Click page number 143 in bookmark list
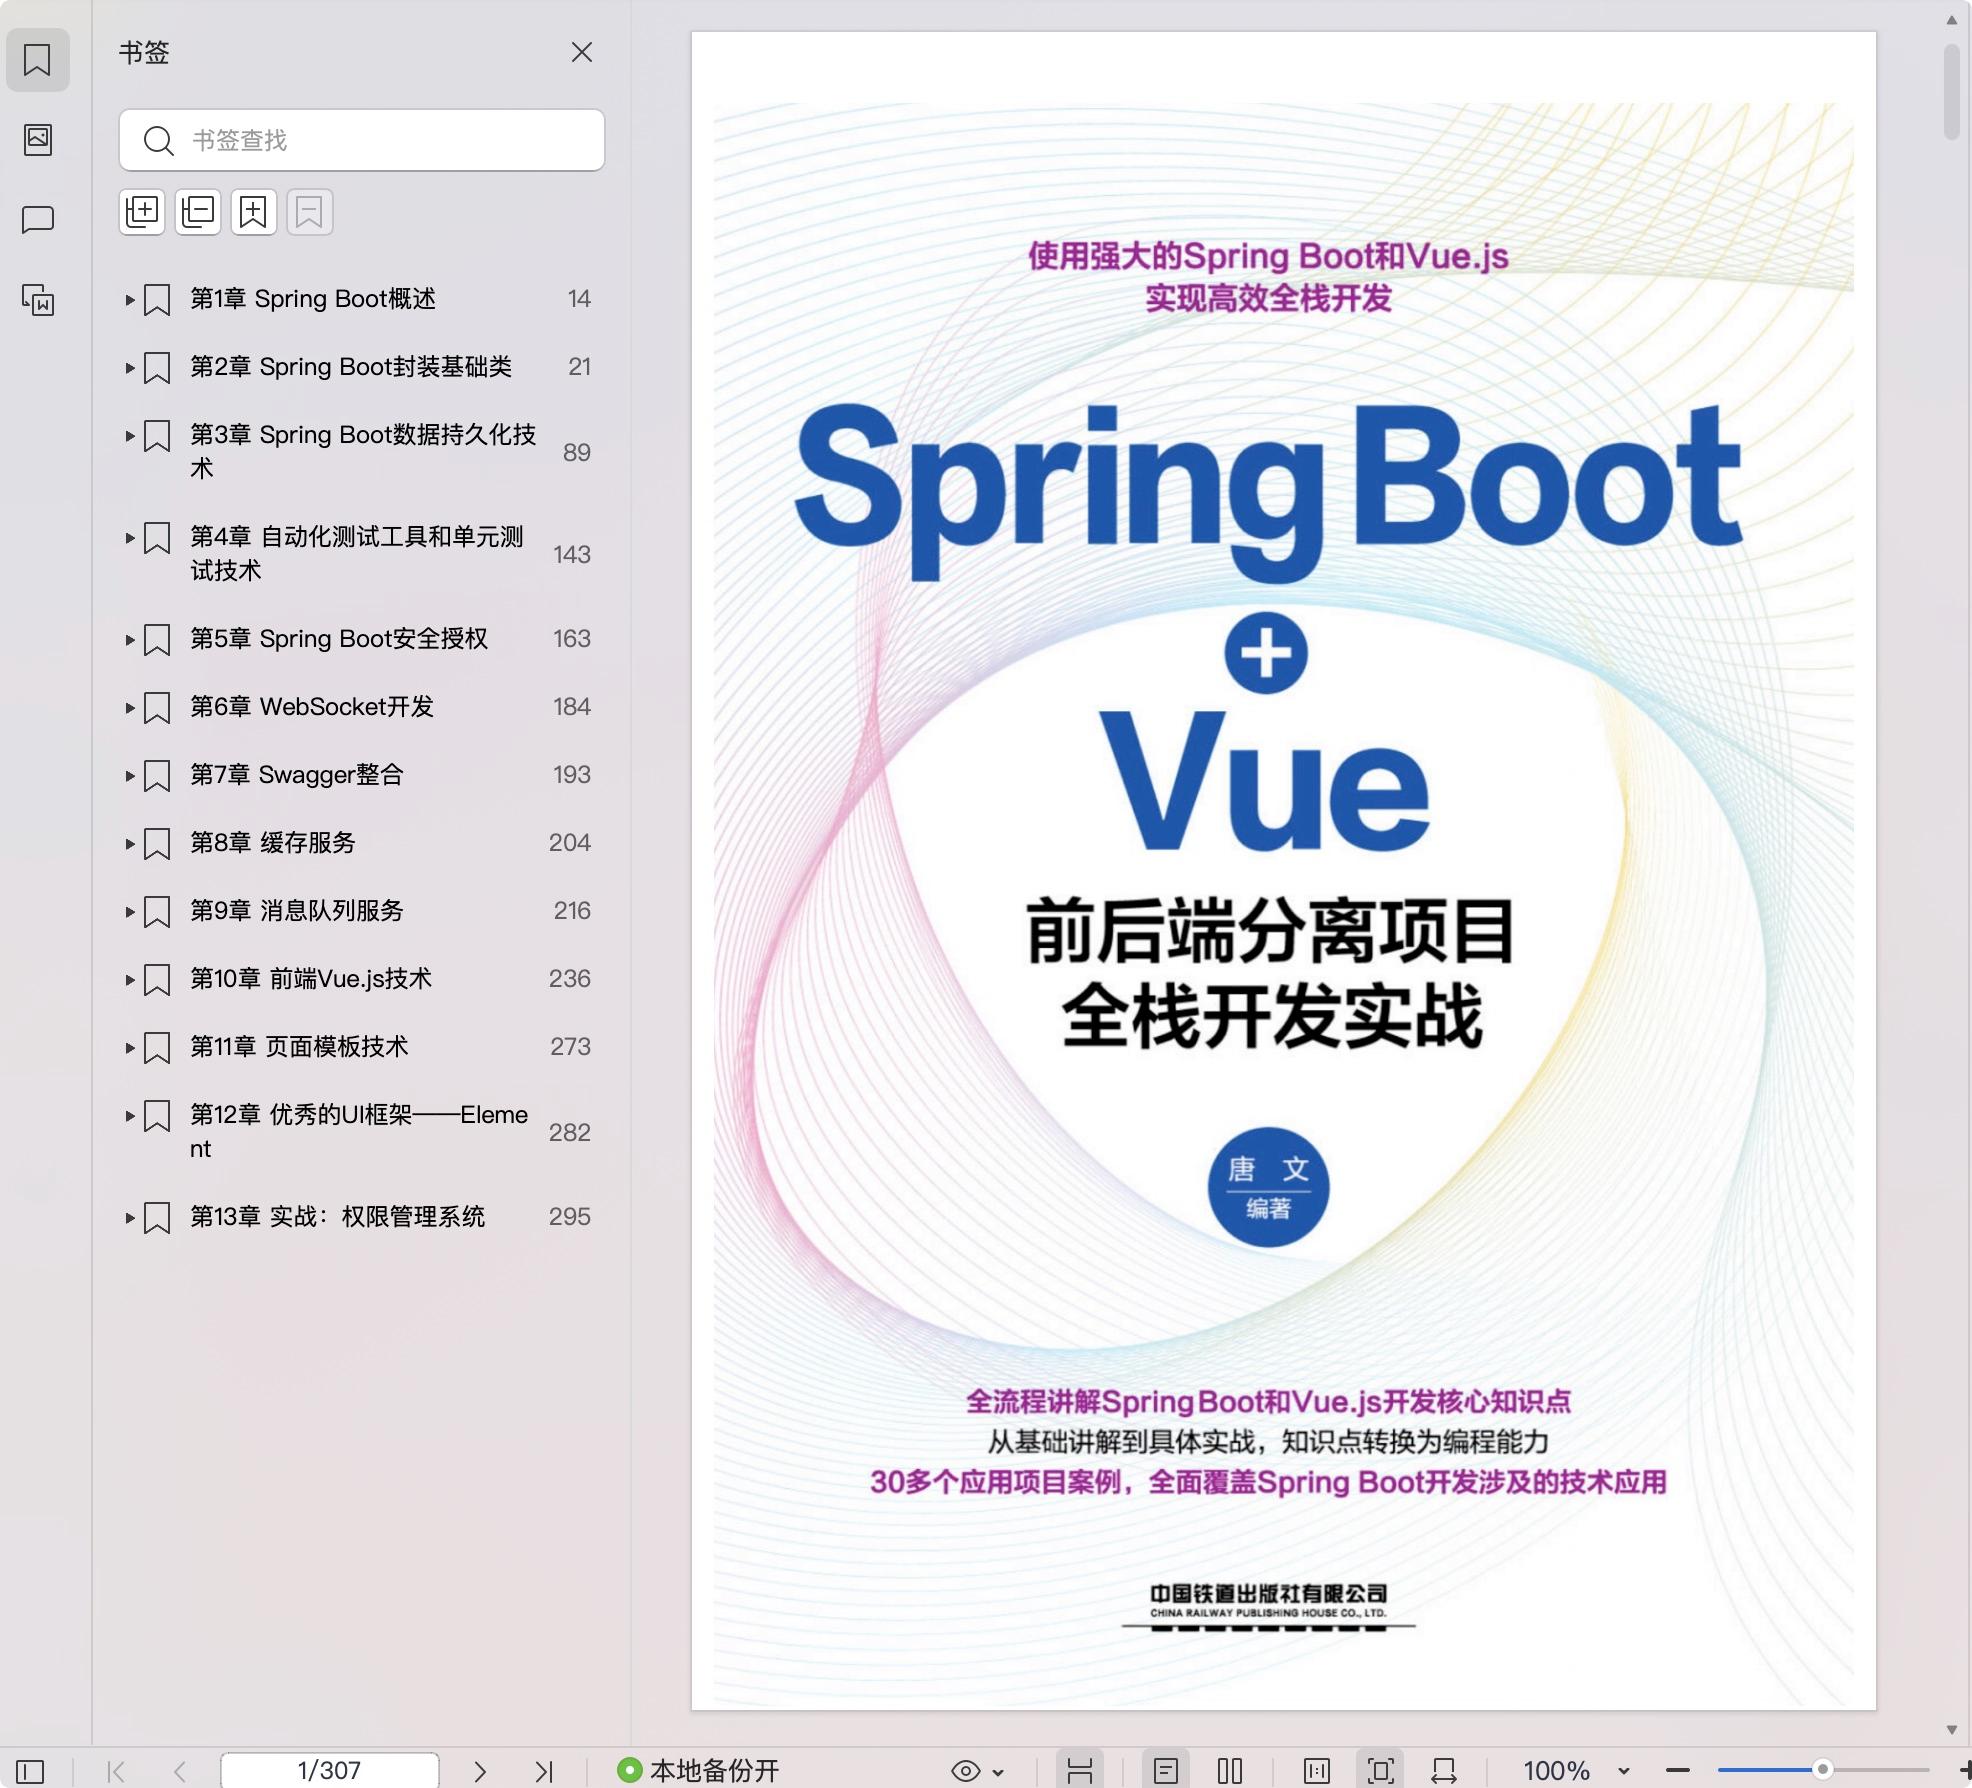 [572, 555]
